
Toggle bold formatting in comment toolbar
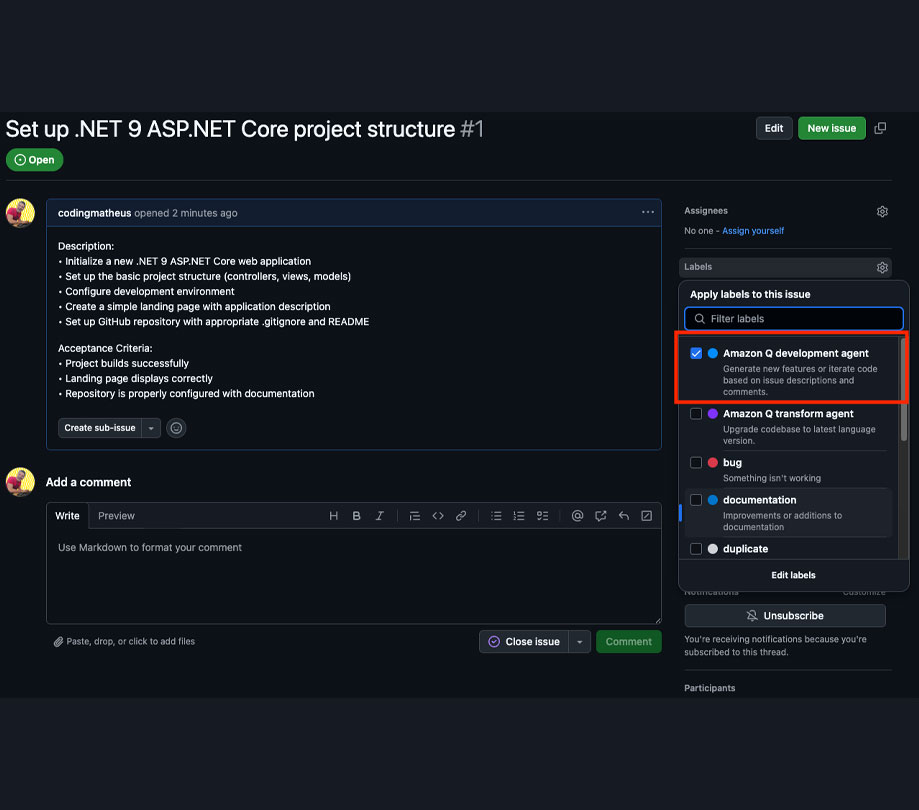tap(356, 516)
